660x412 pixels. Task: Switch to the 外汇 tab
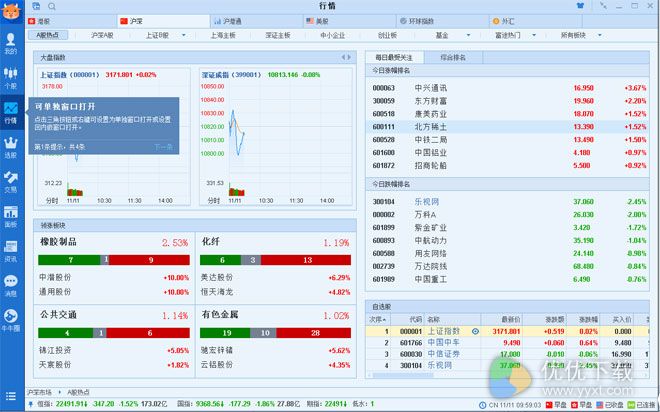(x=535, y=21)
